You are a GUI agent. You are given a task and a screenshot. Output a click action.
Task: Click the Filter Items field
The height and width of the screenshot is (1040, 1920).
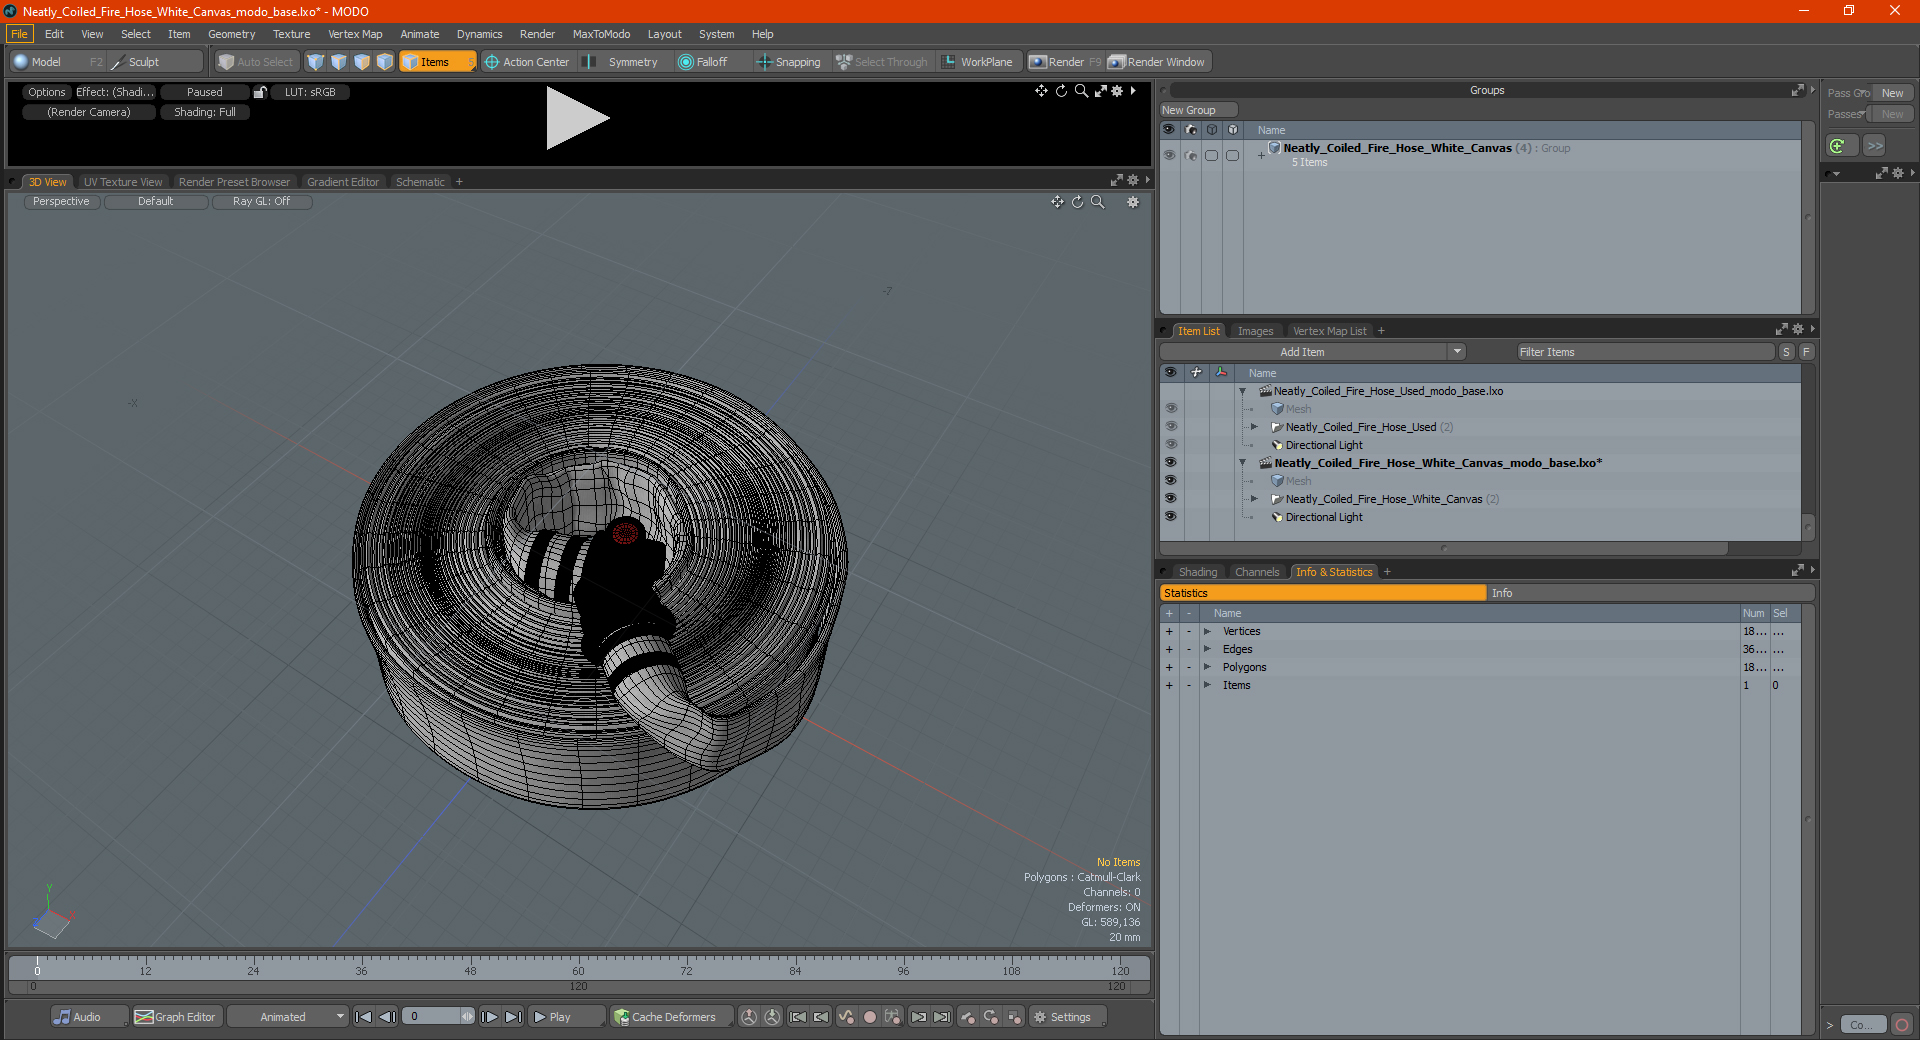click(x=1645, y=352)
